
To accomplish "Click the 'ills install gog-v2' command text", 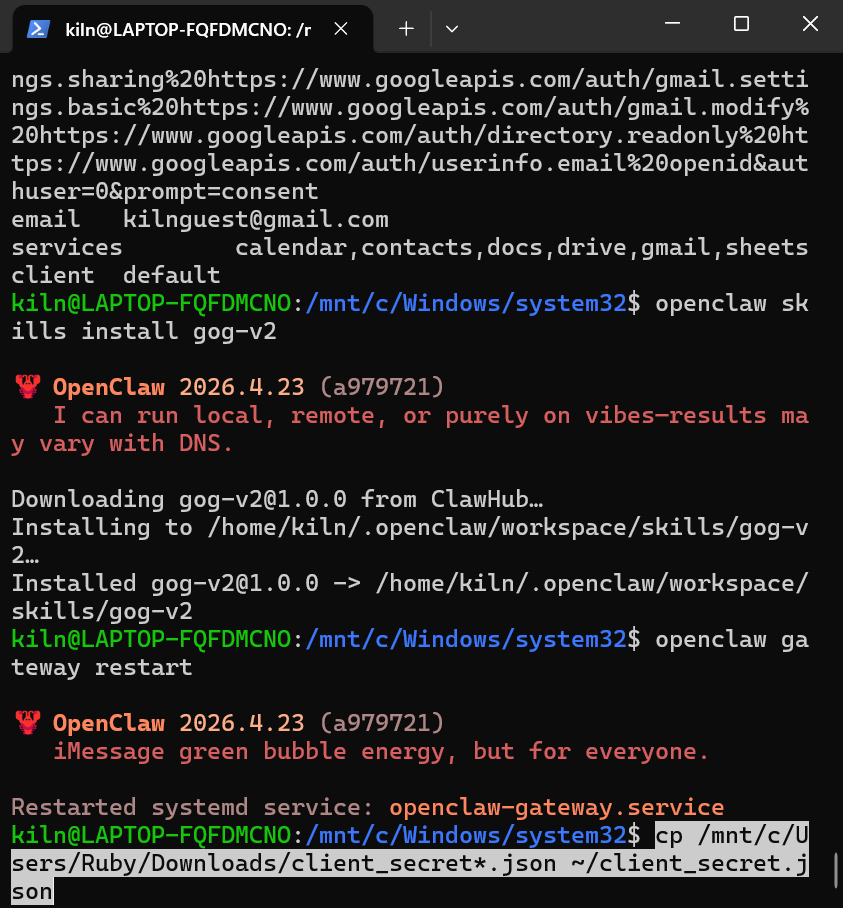I will tap(144, 332).
